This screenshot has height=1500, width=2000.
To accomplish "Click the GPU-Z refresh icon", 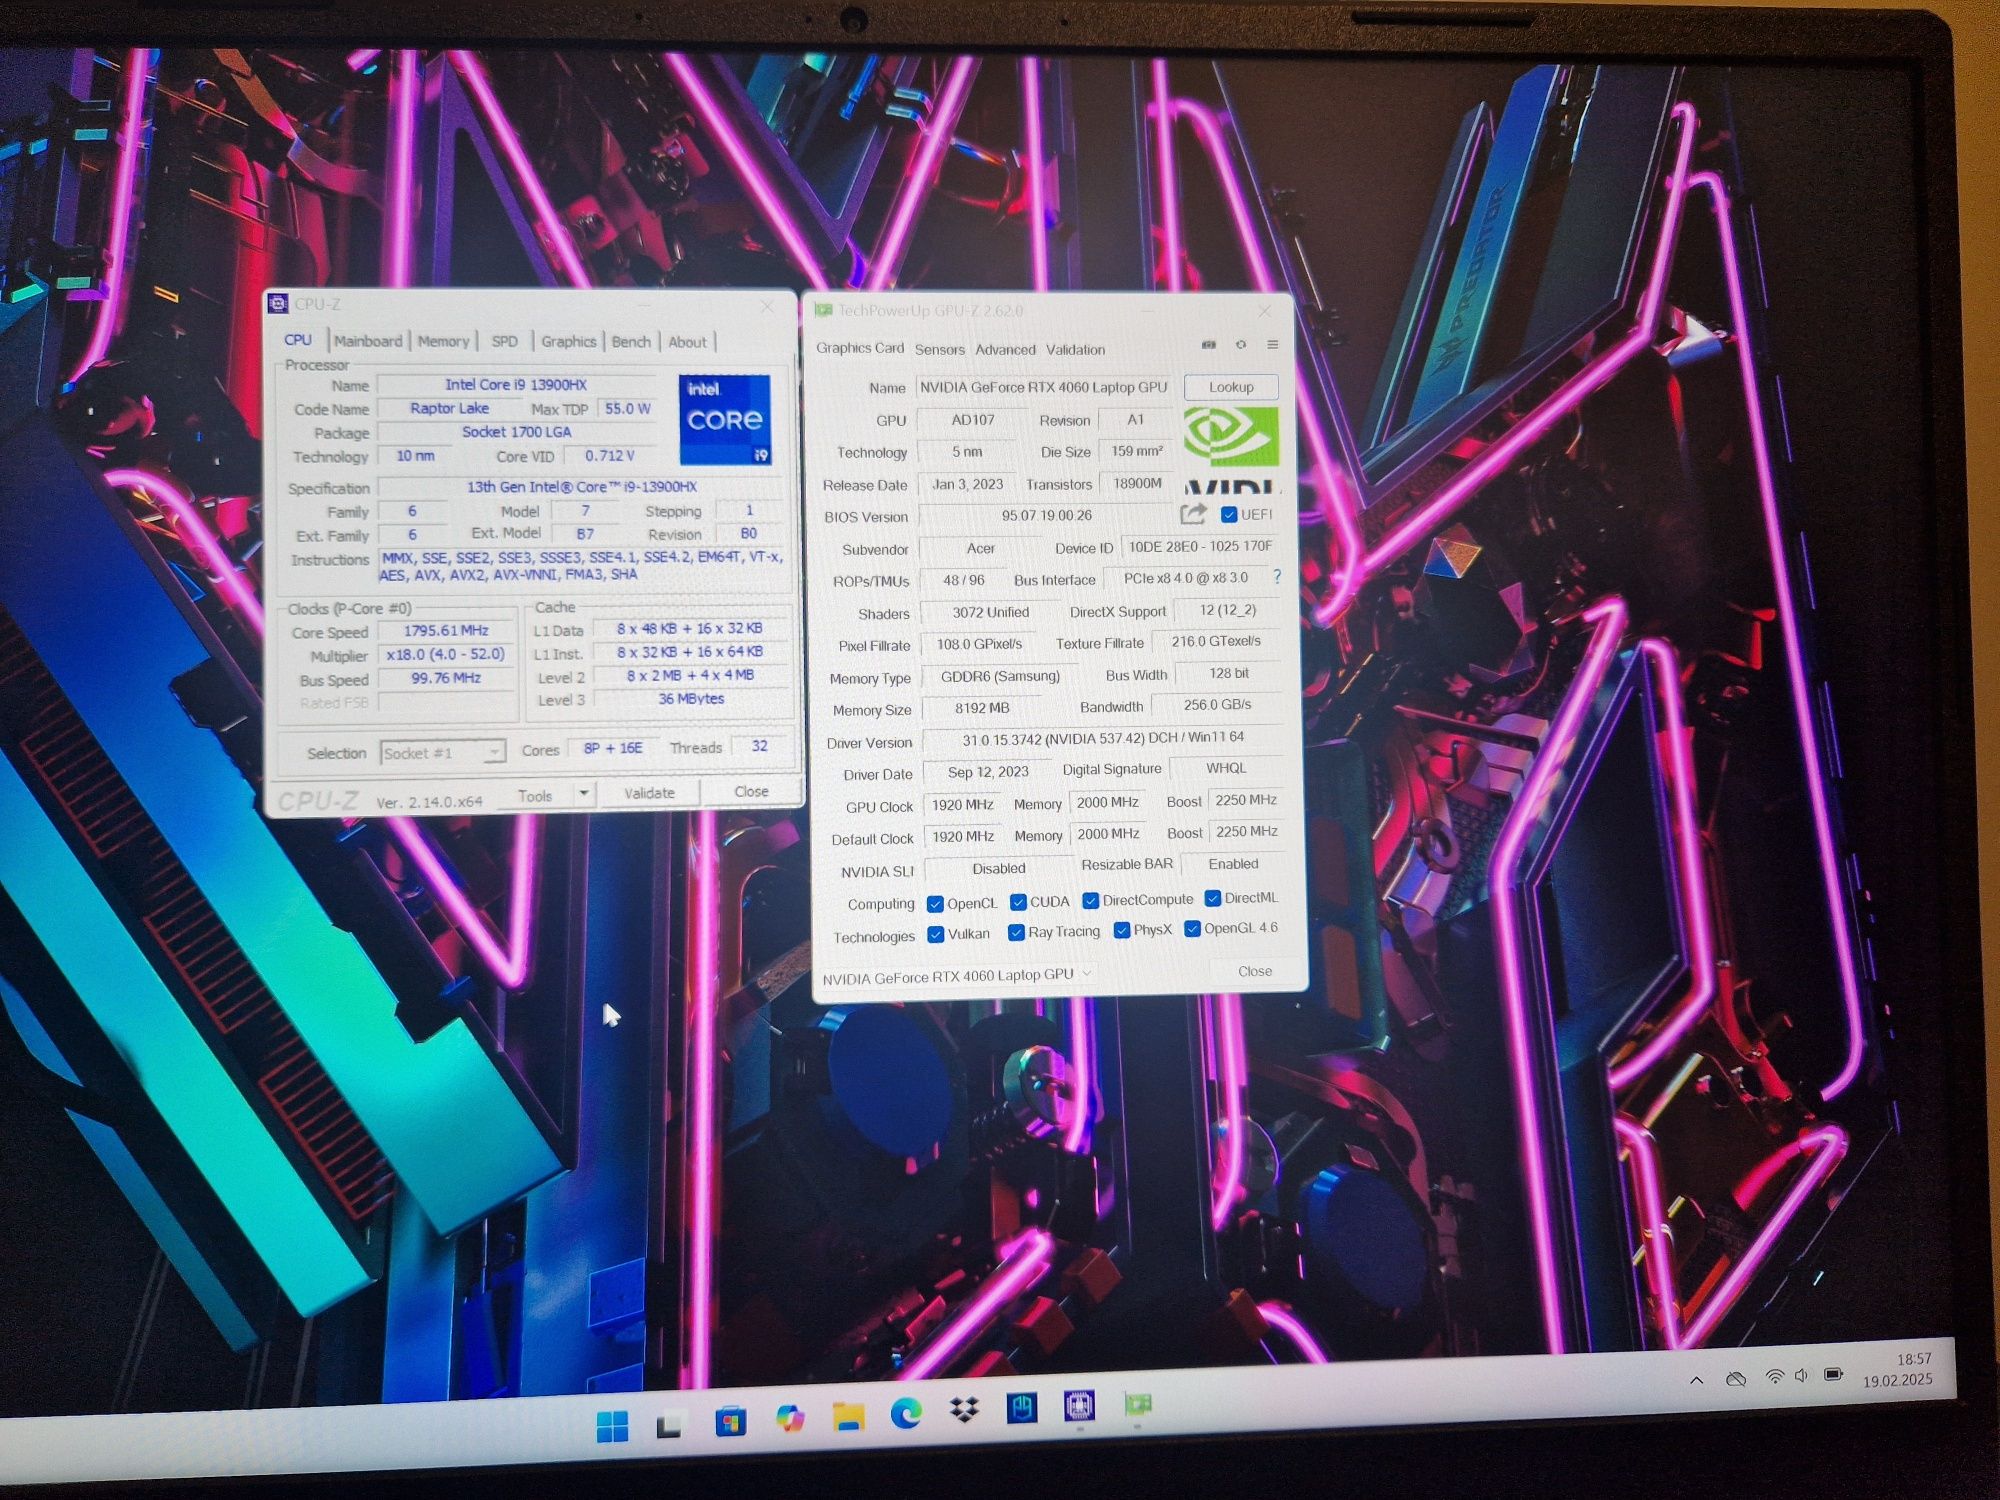I will tap(1241, 344).
